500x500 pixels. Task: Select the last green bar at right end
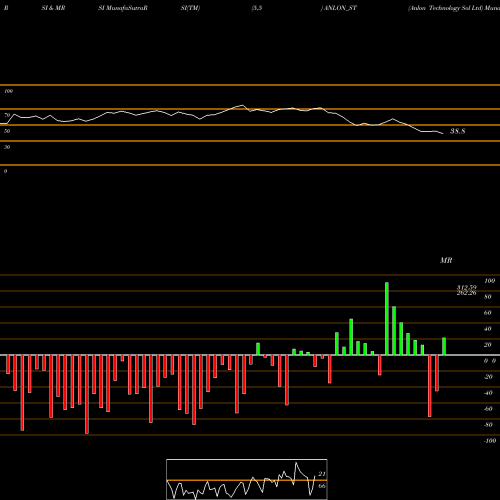tap(444, 346)
